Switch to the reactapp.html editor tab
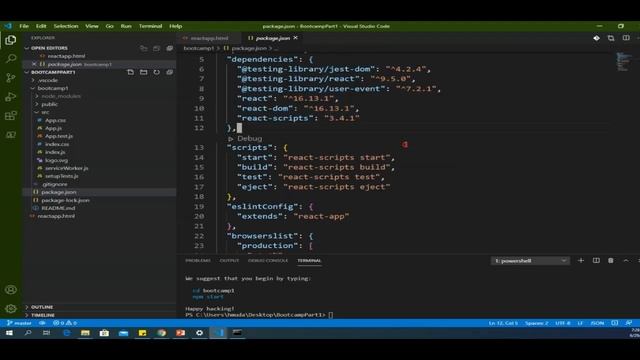 (x=209, y=38)
